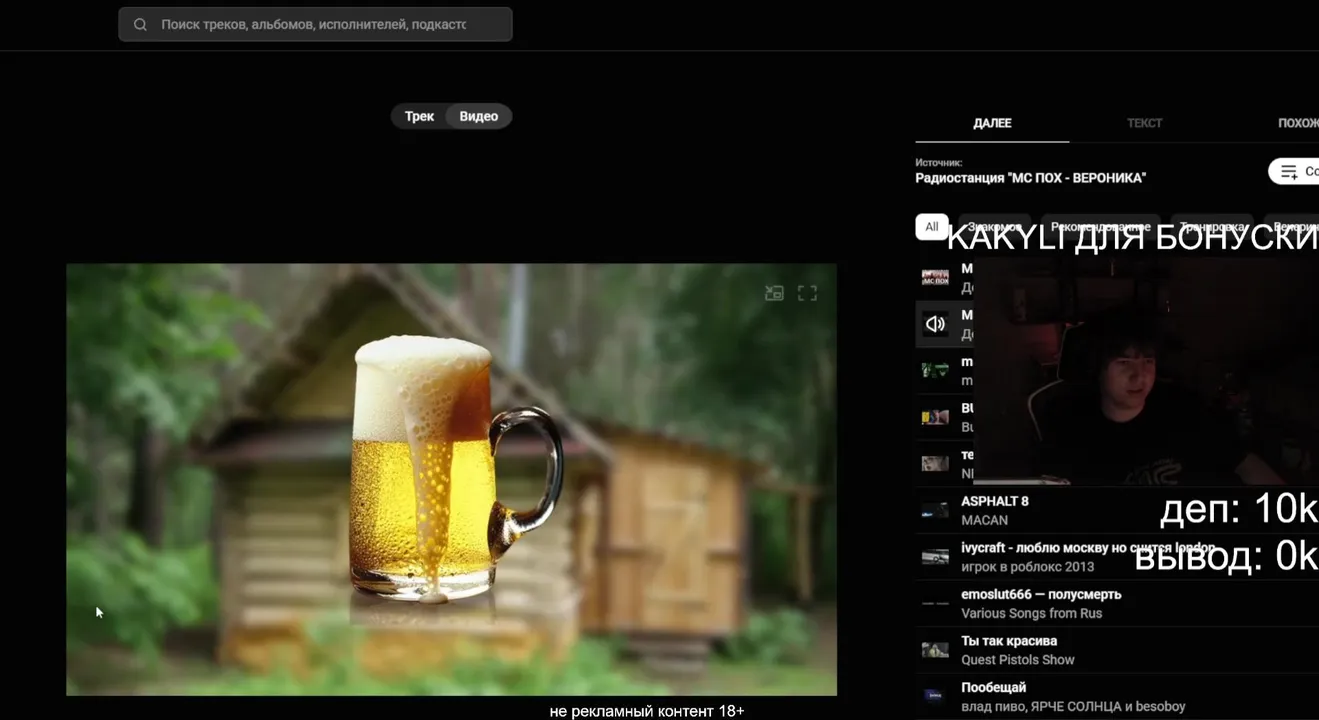The height and width of the screenshot is (720, 1319).
Task: Click the cover of the track starting with BU
Action: pos(935,417)
